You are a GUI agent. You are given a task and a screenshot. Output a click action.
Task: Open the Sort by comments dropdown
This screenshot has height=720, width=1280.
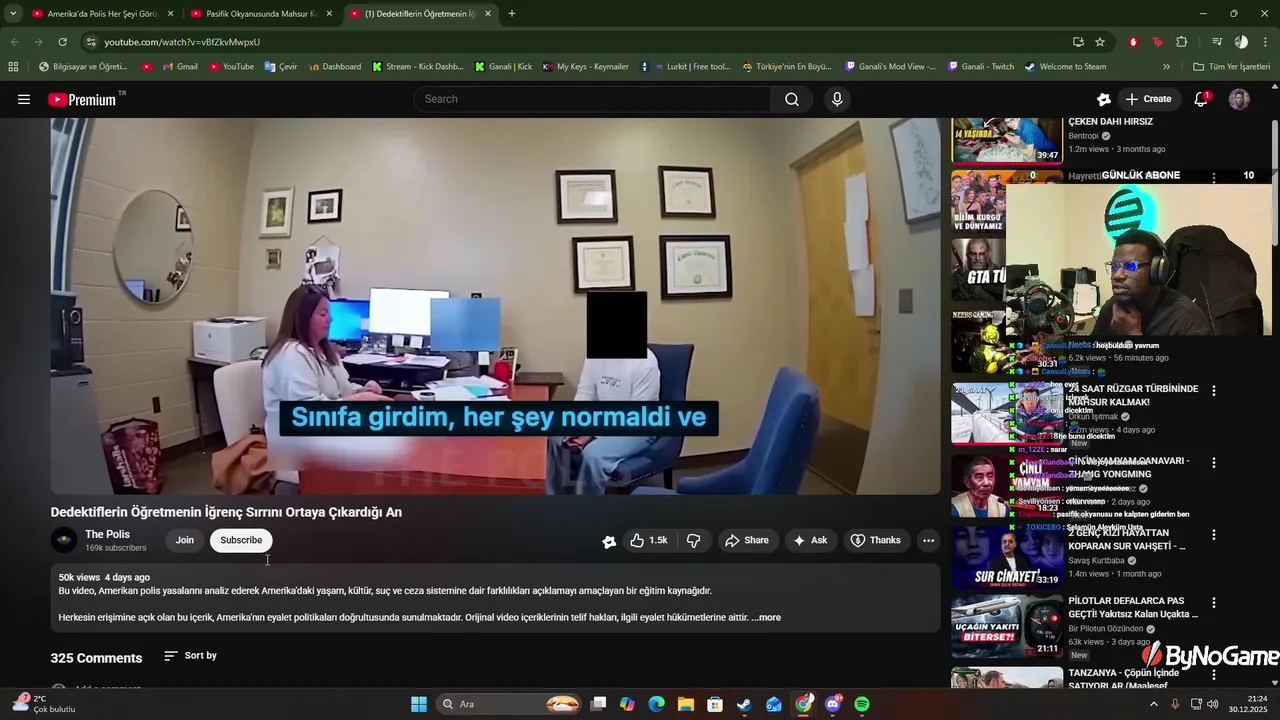pos(190,656)
